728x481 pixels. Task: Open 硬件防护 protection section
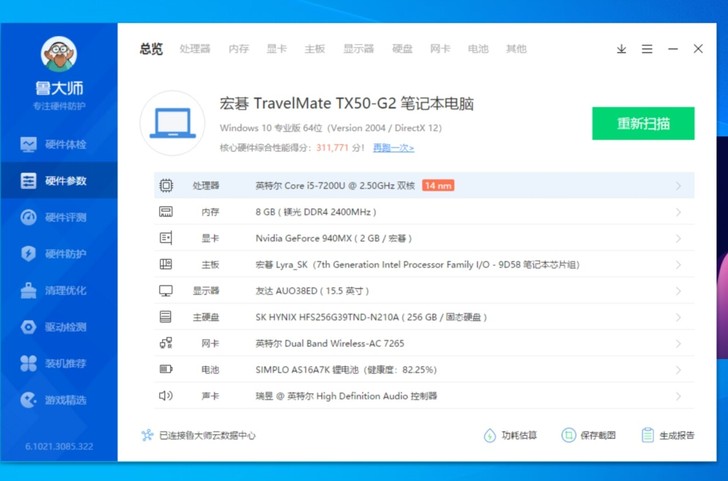point(58,254)
